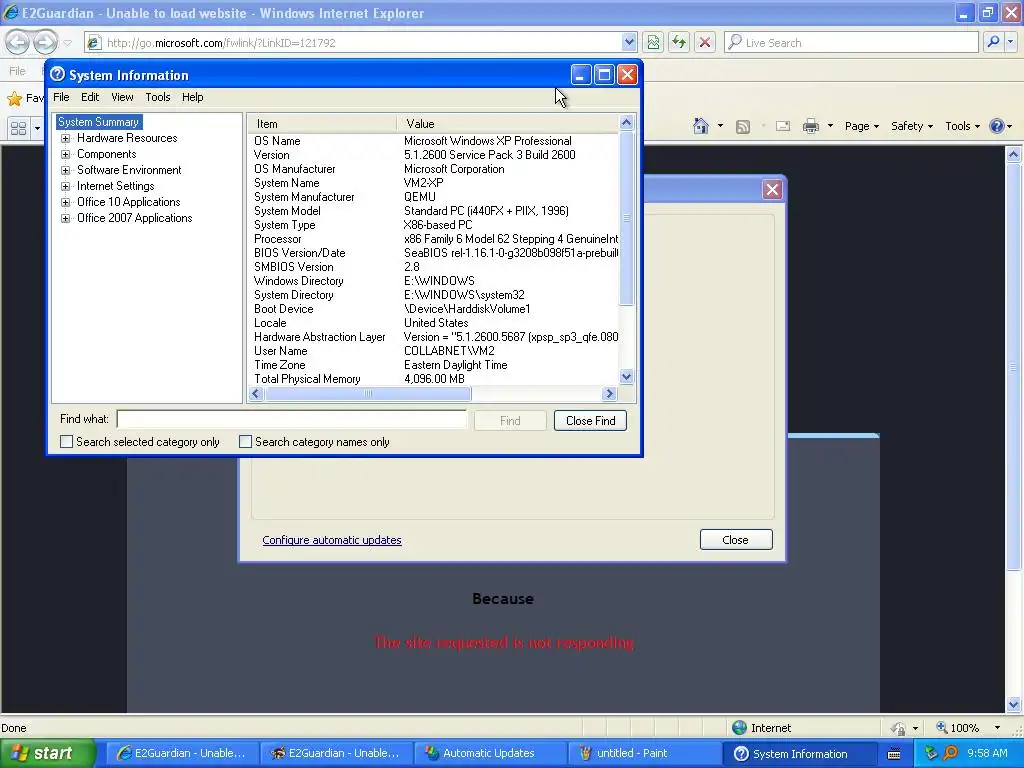Image resolution: width=1024 pixels, height=768 pixels.
Task: Open the Safety dropdown menu in IE
Action: click(x=912, y=126)
